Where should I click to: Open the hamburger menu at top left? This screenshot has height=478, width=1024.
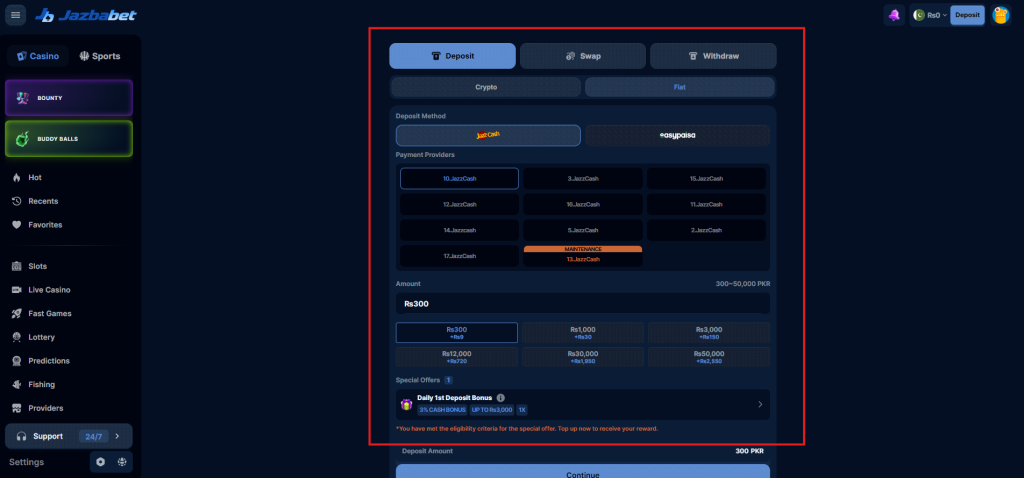click(16, 15)
